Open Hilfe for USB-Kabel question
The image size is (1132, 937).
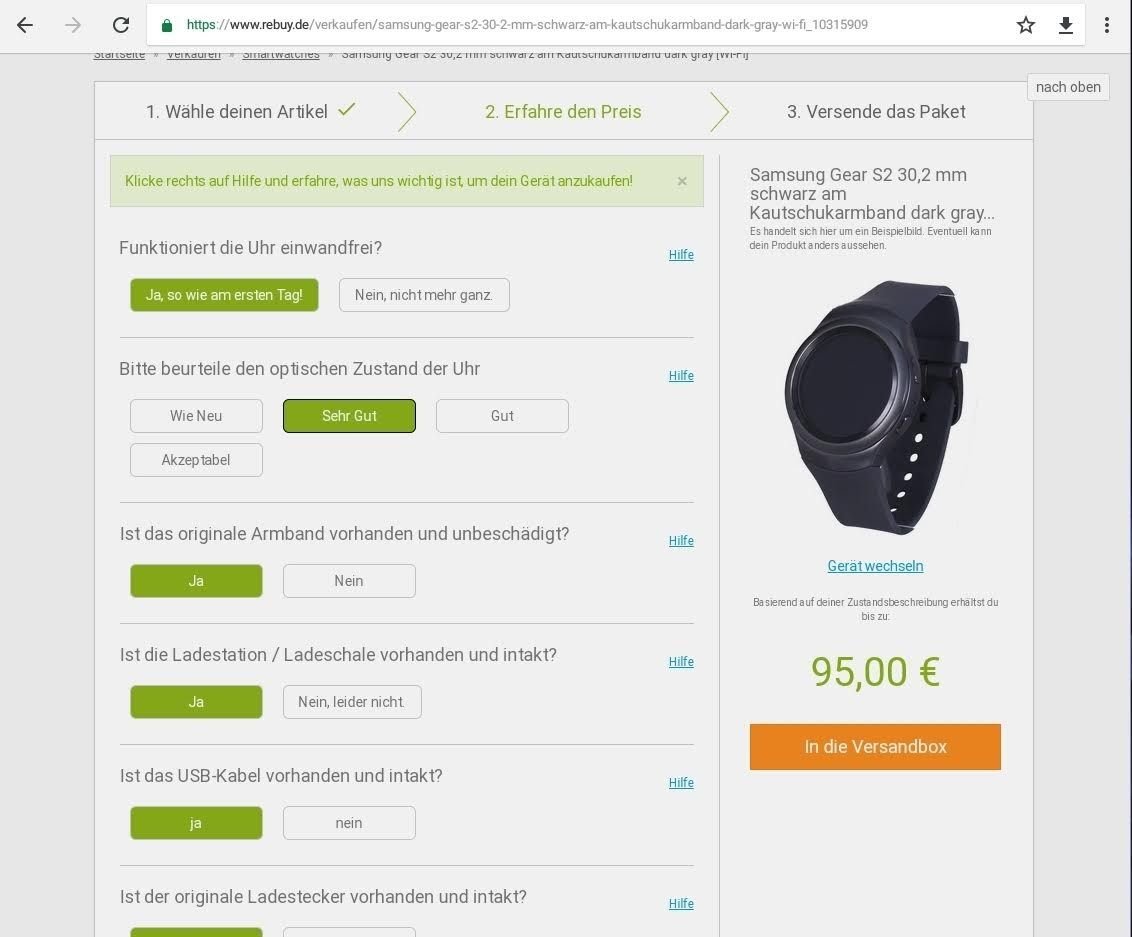(681, 783)
